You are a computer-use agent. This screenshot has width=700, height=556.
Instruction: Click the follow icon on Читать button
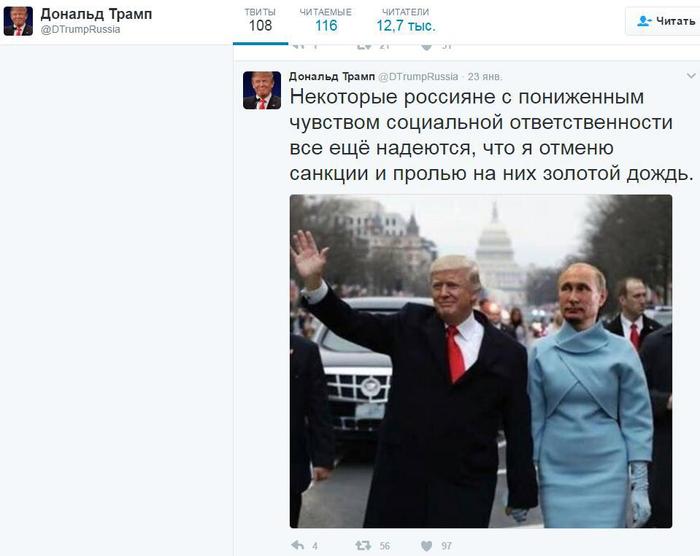click(644, 21)
